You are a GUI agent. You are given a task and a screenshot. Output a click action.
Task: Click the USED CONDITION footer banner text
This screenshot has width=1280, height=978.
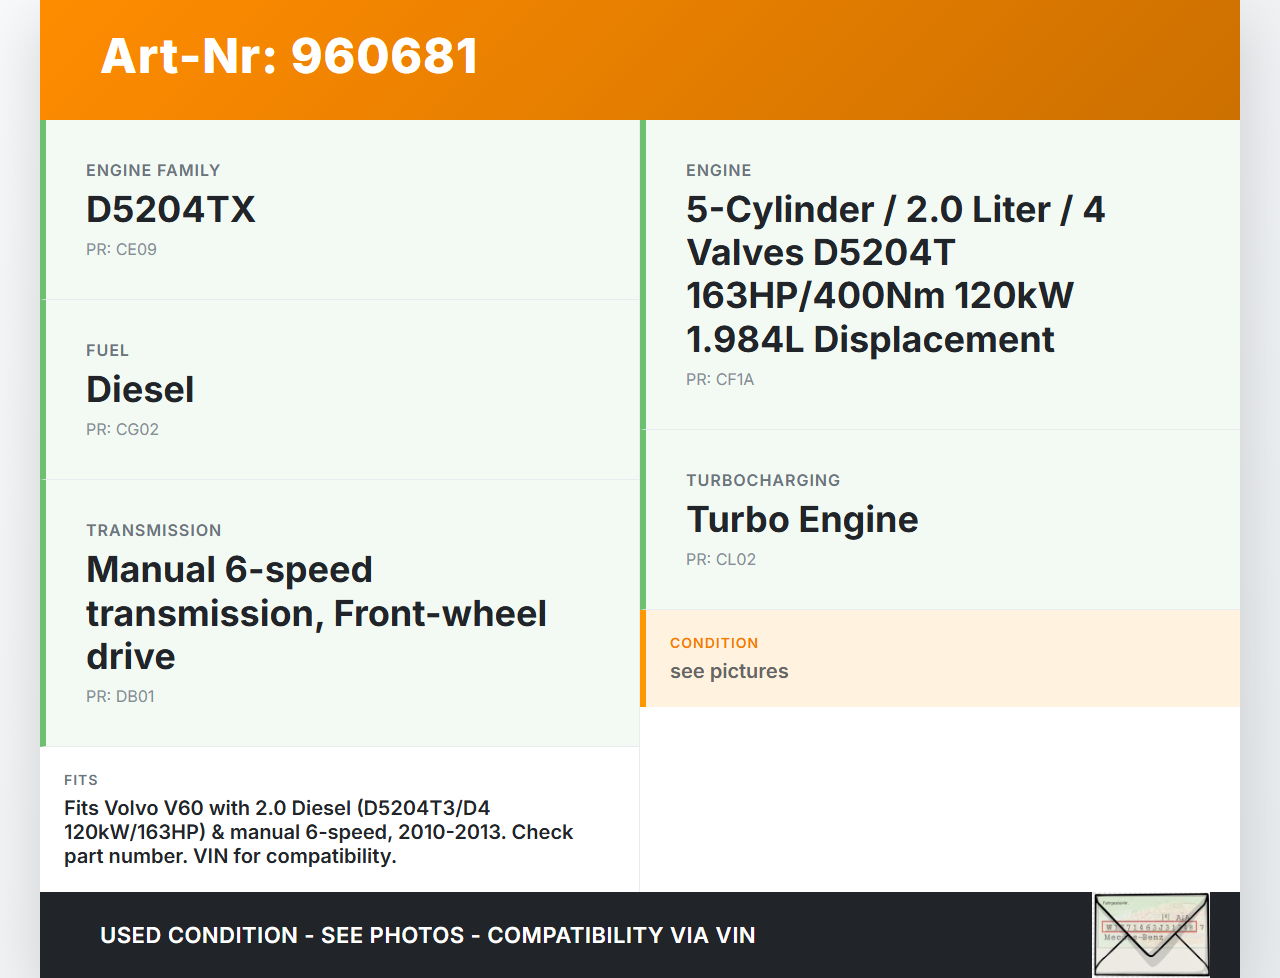(427, 936)
